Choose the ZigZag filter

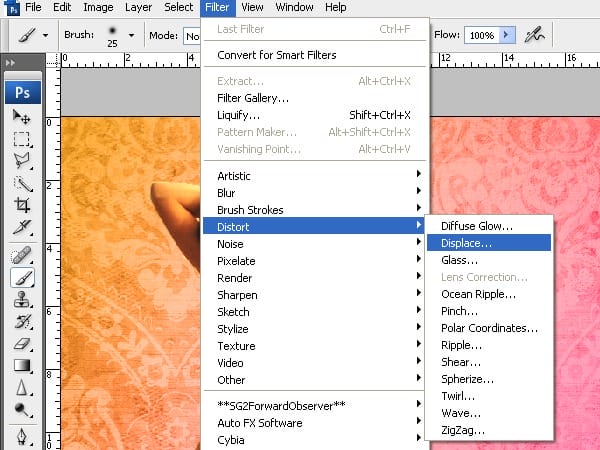pyautogui.click(x=489, y=430)
